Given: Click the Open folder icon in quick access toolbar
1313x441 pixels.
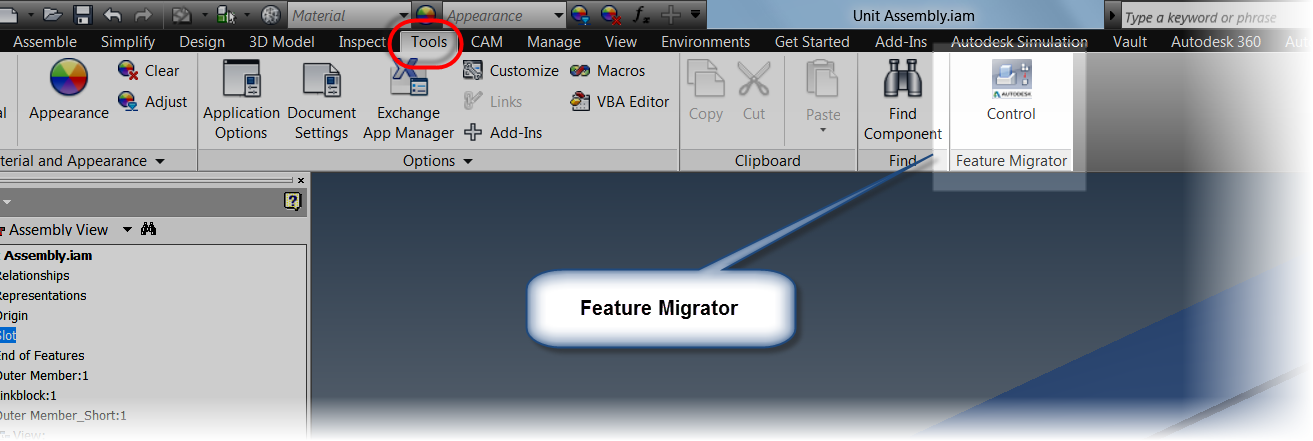Looking at the screenshot, I should pos(54,15).
